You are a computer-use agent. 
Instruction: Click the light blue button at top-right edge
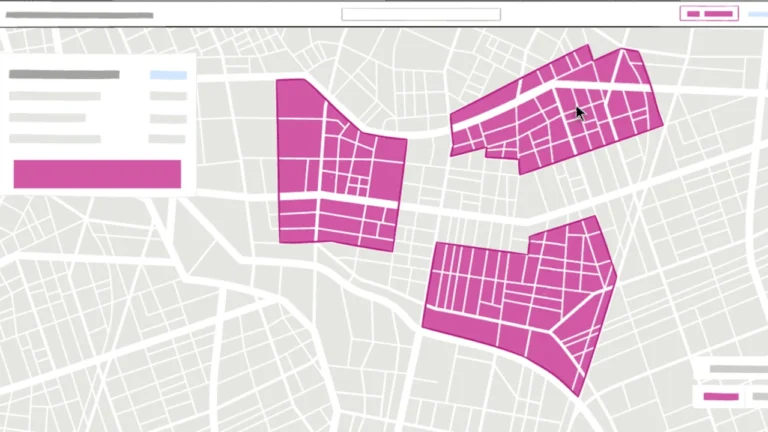tap(757, 14)
